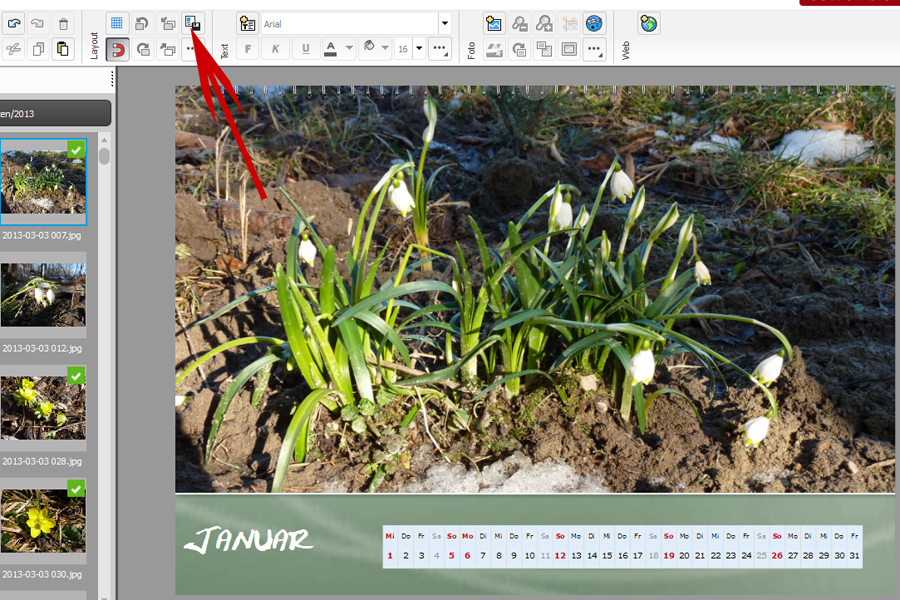Image resolution: width=900 pixels, height=600 pixels.
Task: Click green checkmark on 007.jpg thumbnail
Action: (76, 150)
